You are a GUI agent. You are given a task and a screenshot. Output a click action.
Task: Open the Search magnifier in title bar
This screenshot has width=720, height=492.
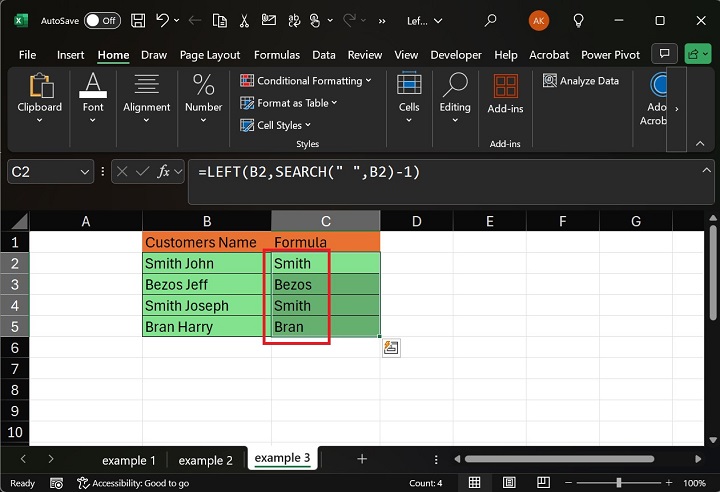click(x=490, y=20)
